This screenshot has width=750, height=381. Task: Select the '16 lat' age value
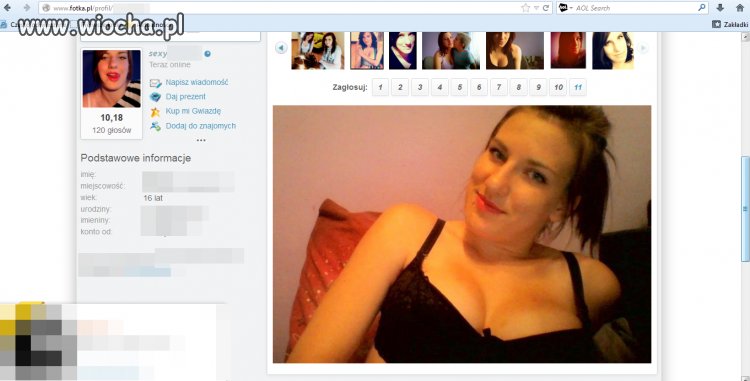pyautogui.click(x=153, y=198)
